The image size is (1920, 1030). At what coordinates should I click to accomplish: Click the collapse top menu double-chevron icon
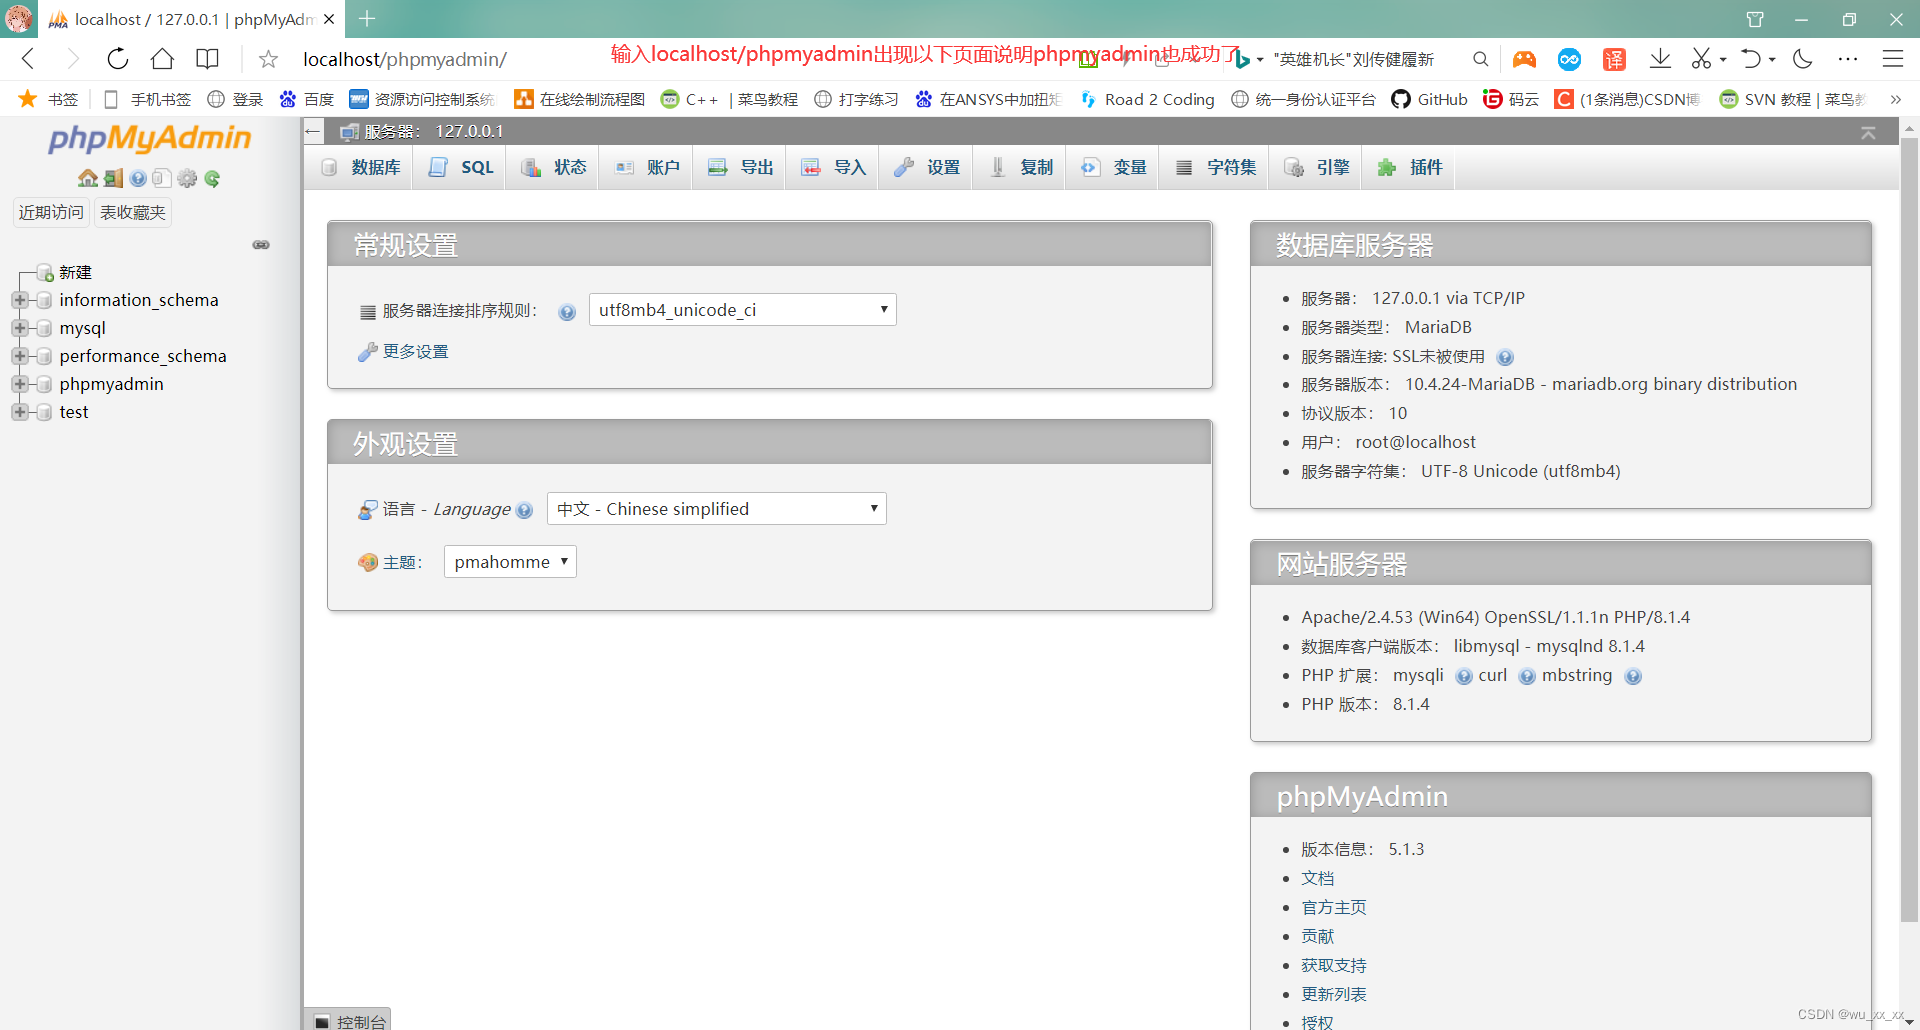coord(1868,133)
